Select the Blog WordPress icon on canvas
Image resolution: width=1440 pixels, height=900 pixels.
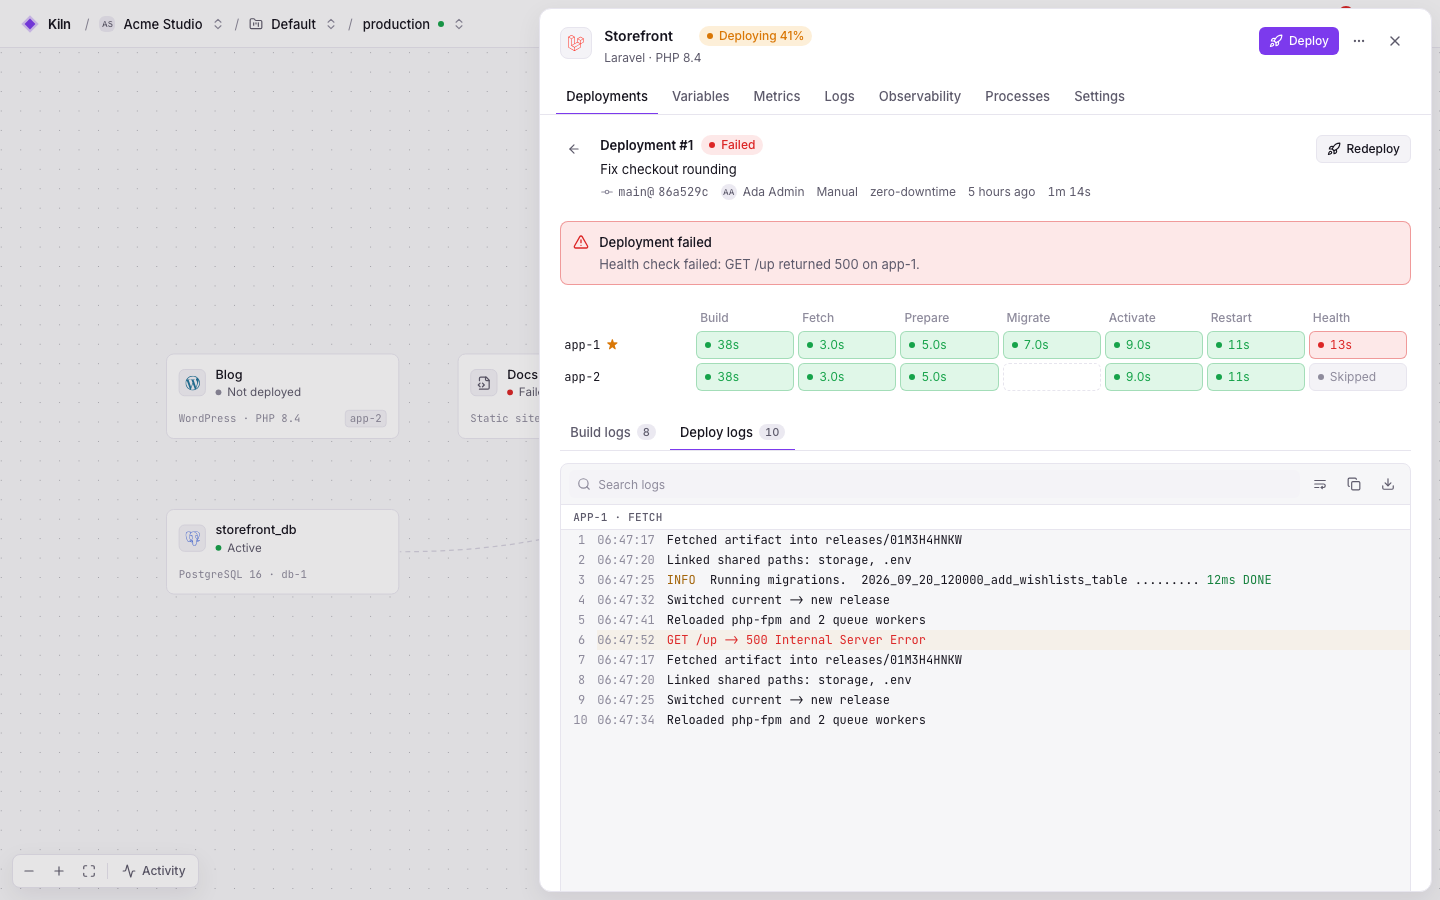coord(193,383)
